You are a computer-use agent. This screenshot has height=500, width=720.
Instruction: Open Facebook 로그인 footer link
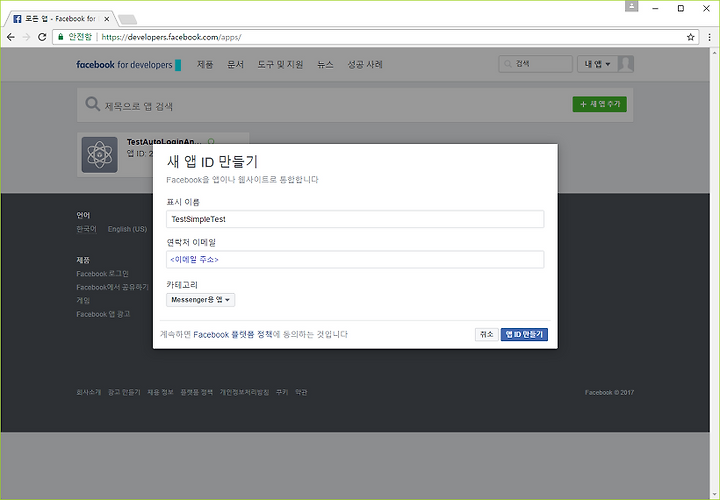(x=102, y=274)
